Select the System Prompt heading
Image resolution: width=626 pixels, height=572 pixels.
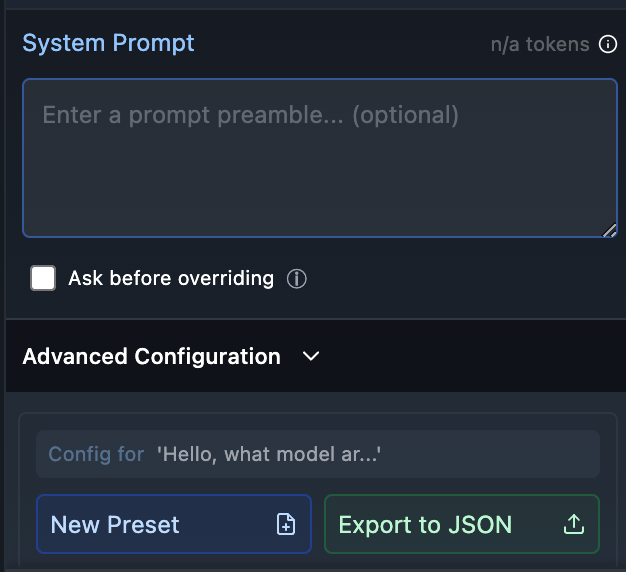coord(108,43)
